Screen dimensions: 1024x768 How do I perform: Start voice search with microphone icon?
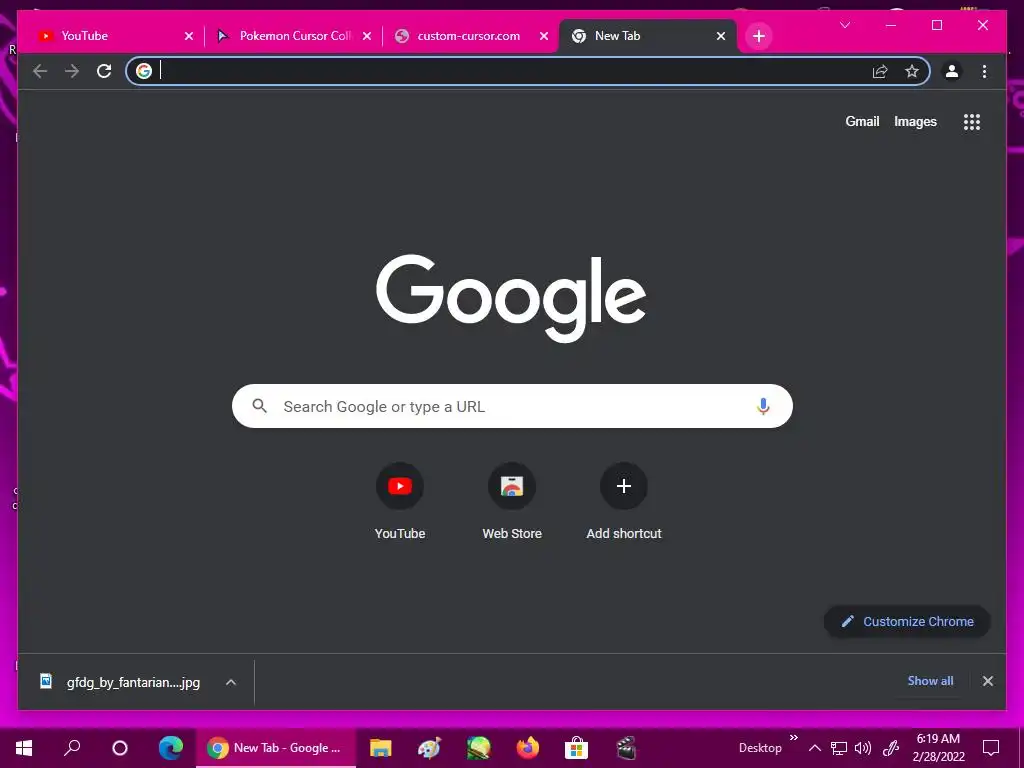pos(763,406)
